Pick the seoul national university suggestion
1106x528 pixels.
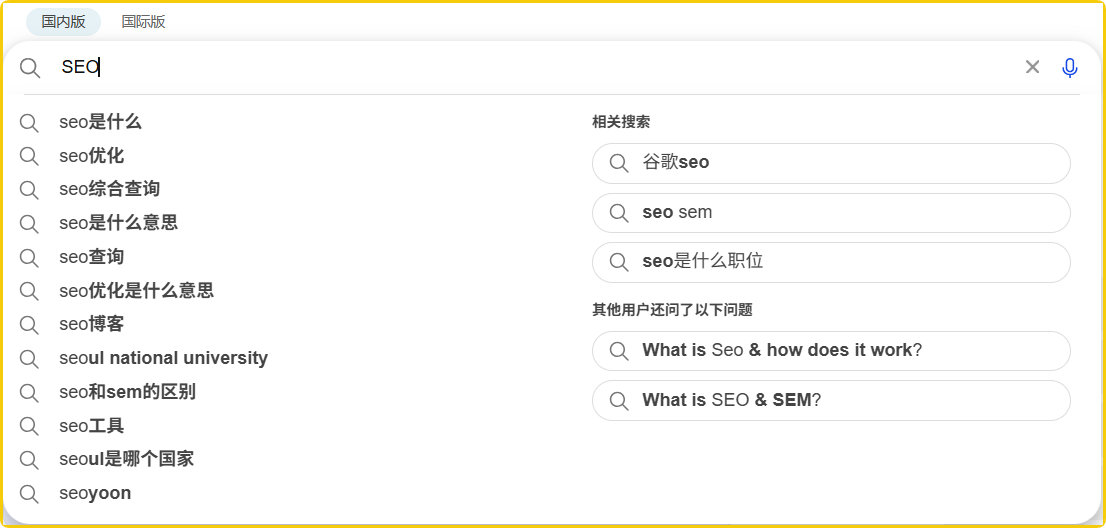coord(163,358)
